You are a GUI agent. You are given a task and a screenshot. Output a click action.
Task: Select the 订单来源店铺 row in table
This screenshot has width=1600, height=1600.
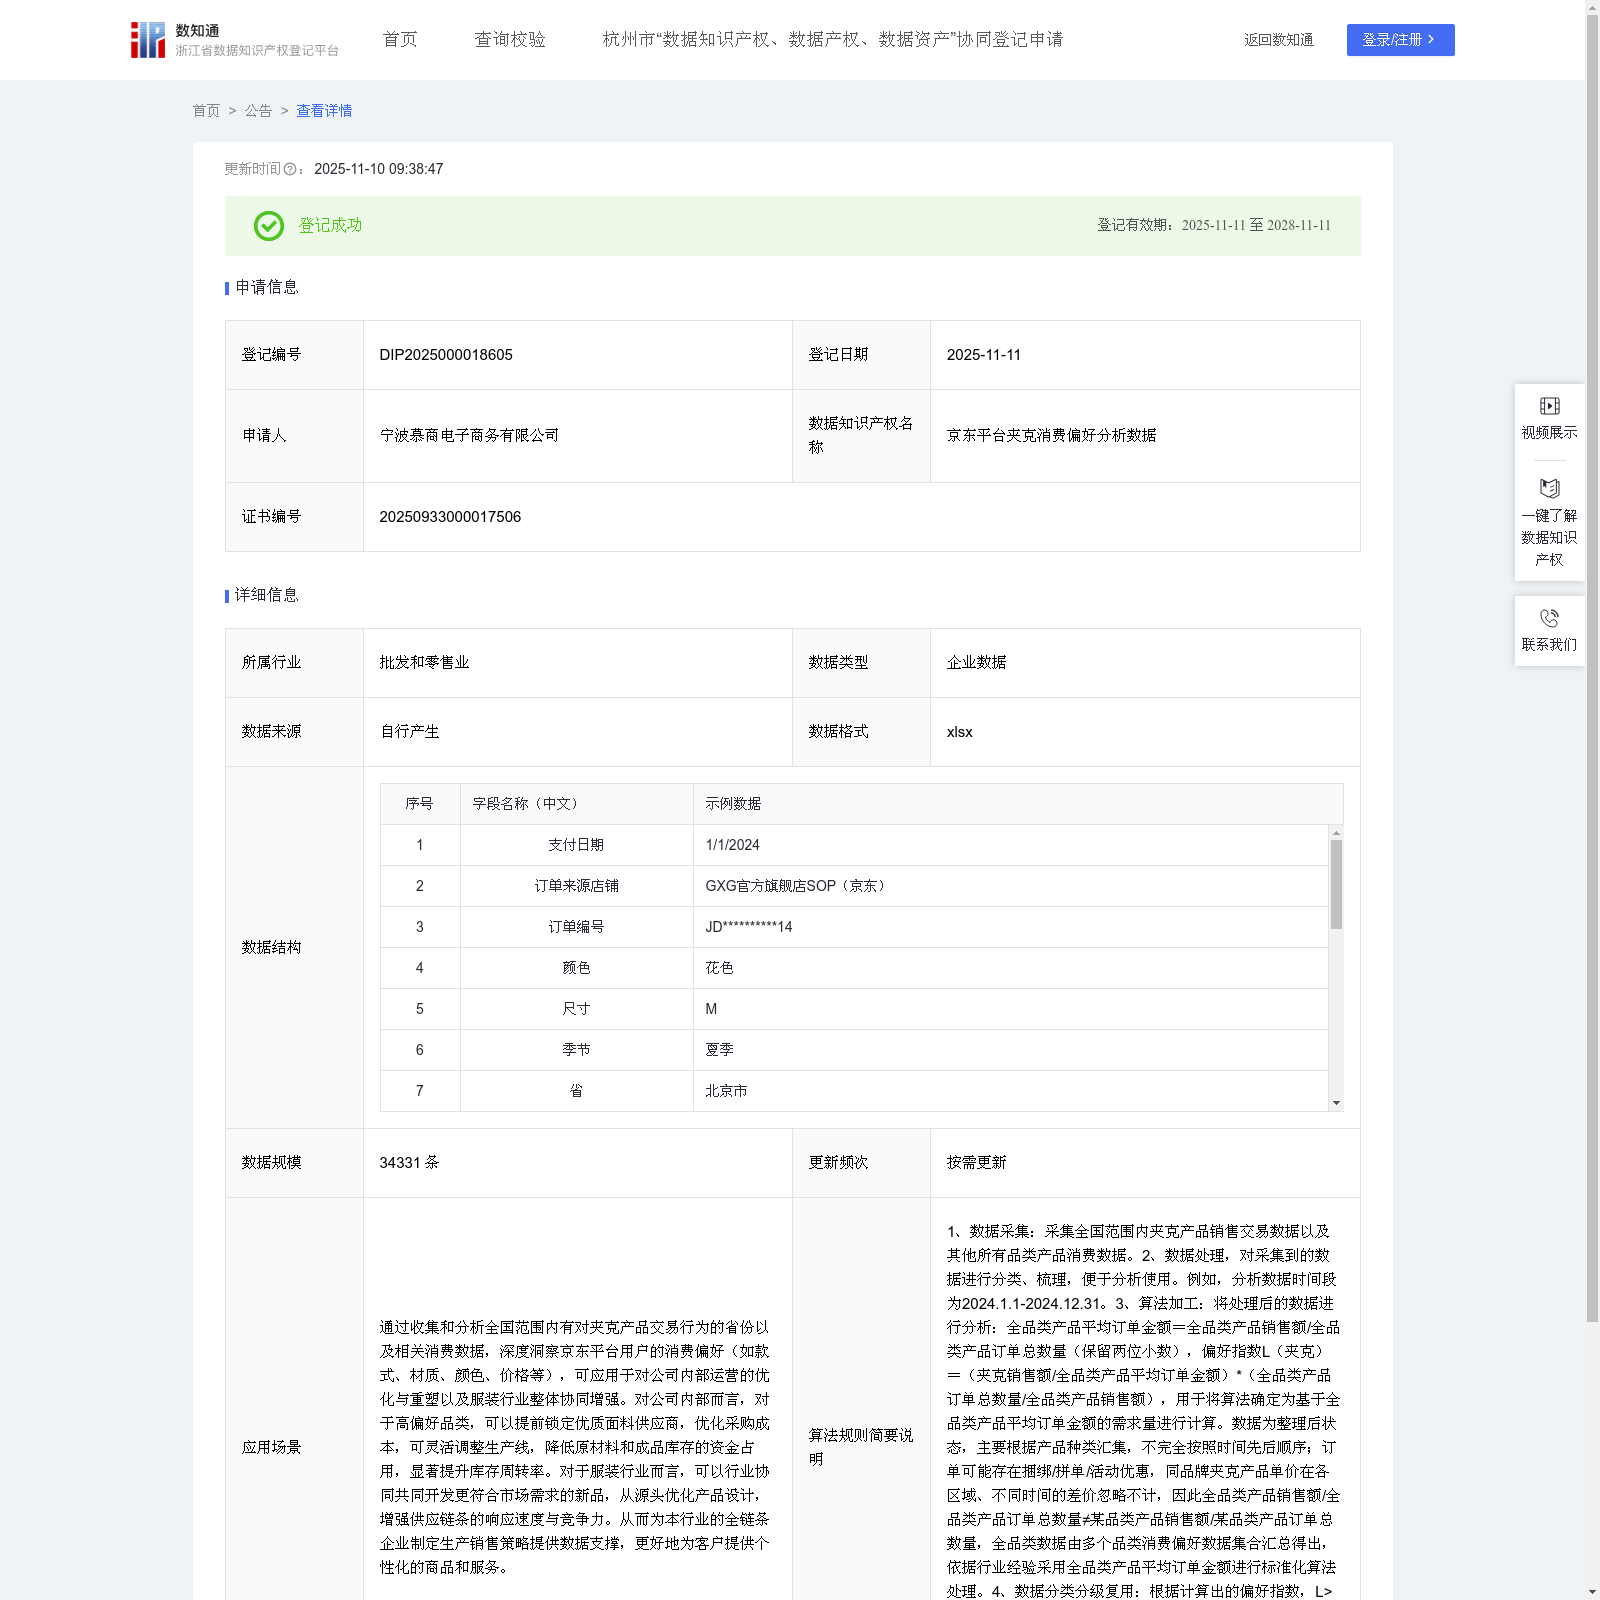click(854, 886)
